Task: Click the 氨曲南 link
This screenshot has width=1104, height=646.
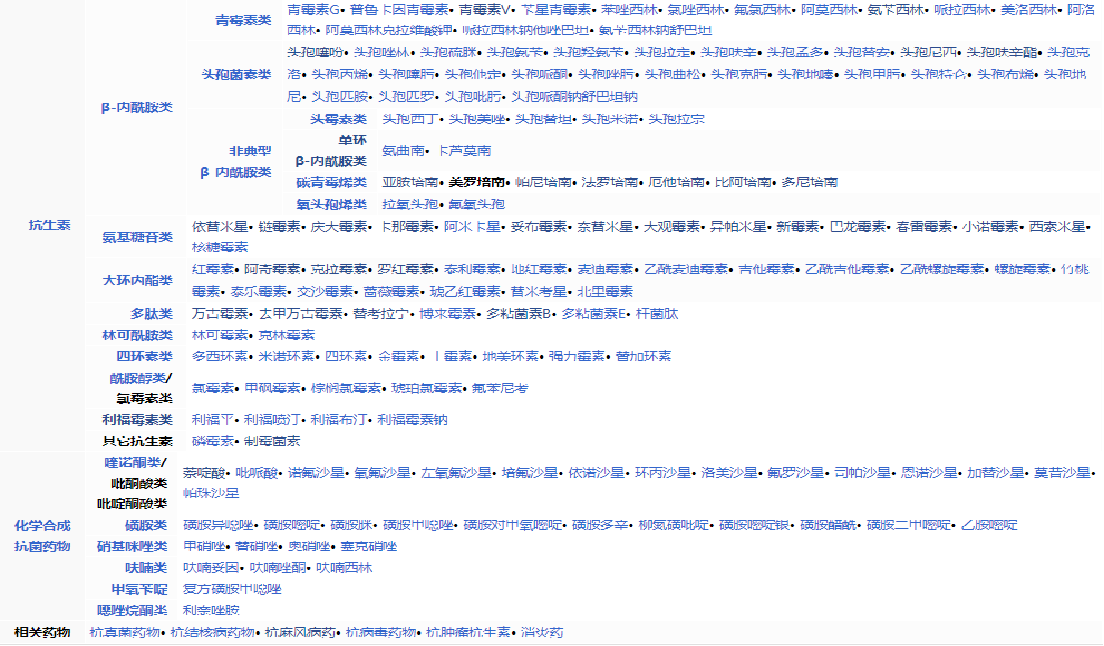Action: point(403,150)
